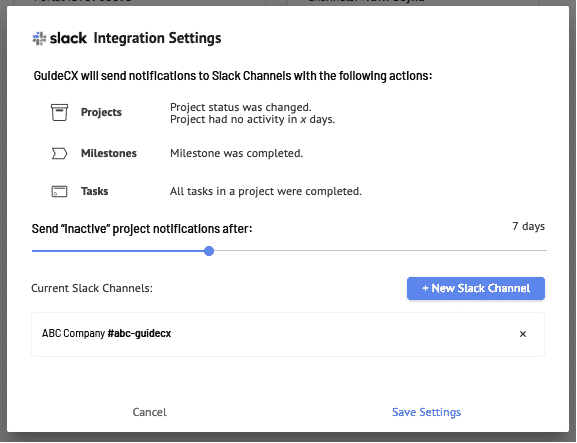Screen dimensions: 577x443
Task: Click the Tasks card icon
Action: (x=59, y=192)
